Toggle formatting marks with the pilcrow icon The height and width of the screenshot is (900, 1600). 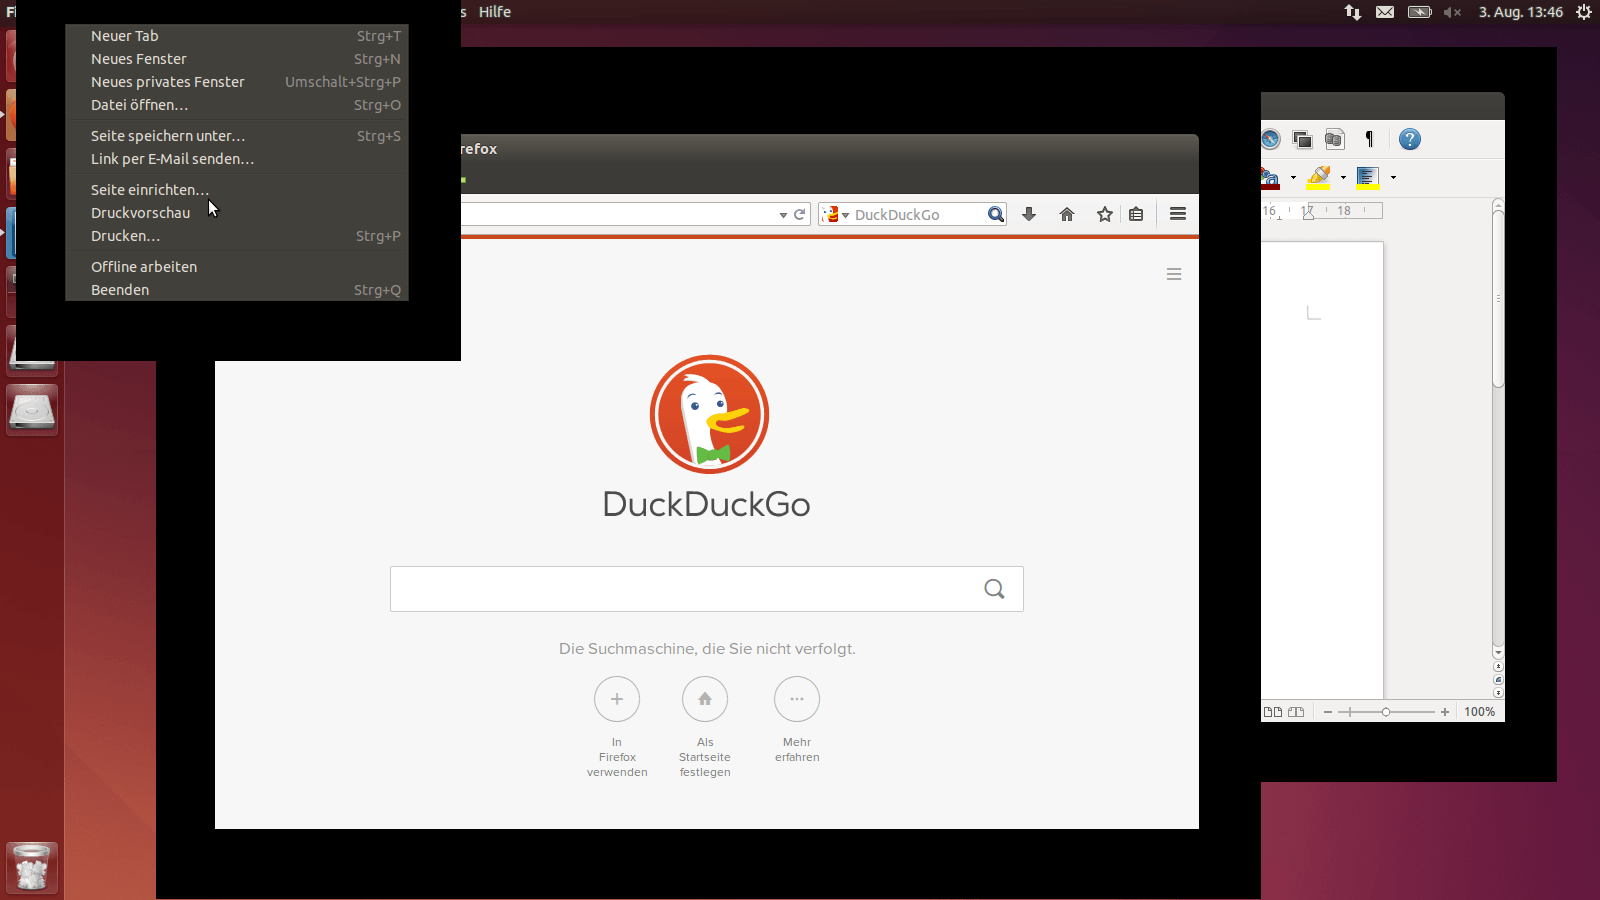[1370, 139]
